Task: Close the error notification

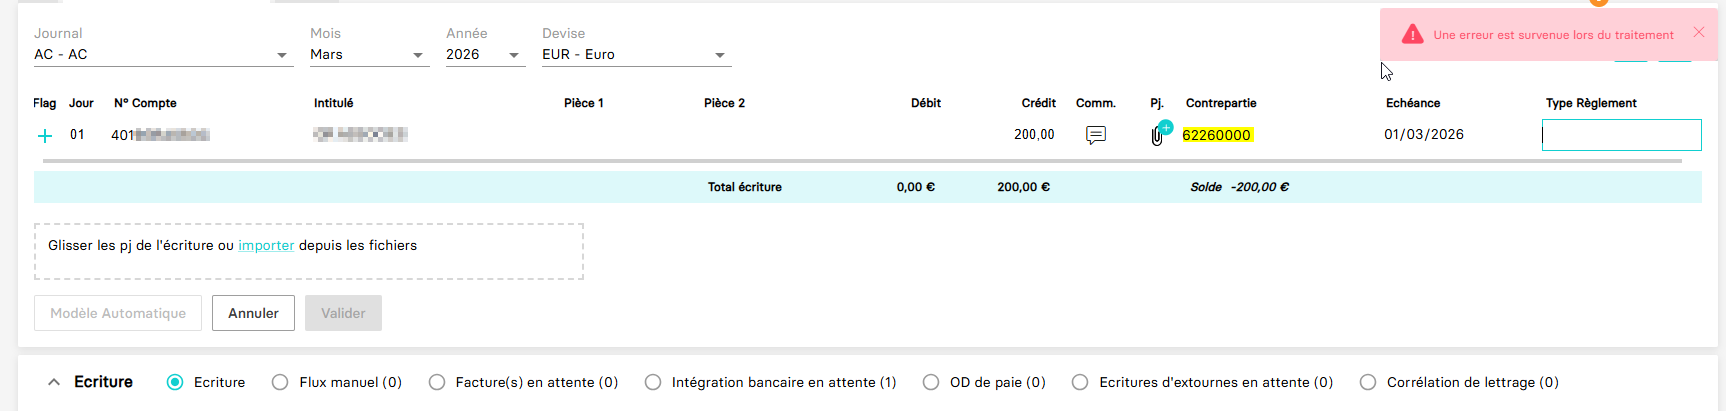Action: [x=1699, y=33]
